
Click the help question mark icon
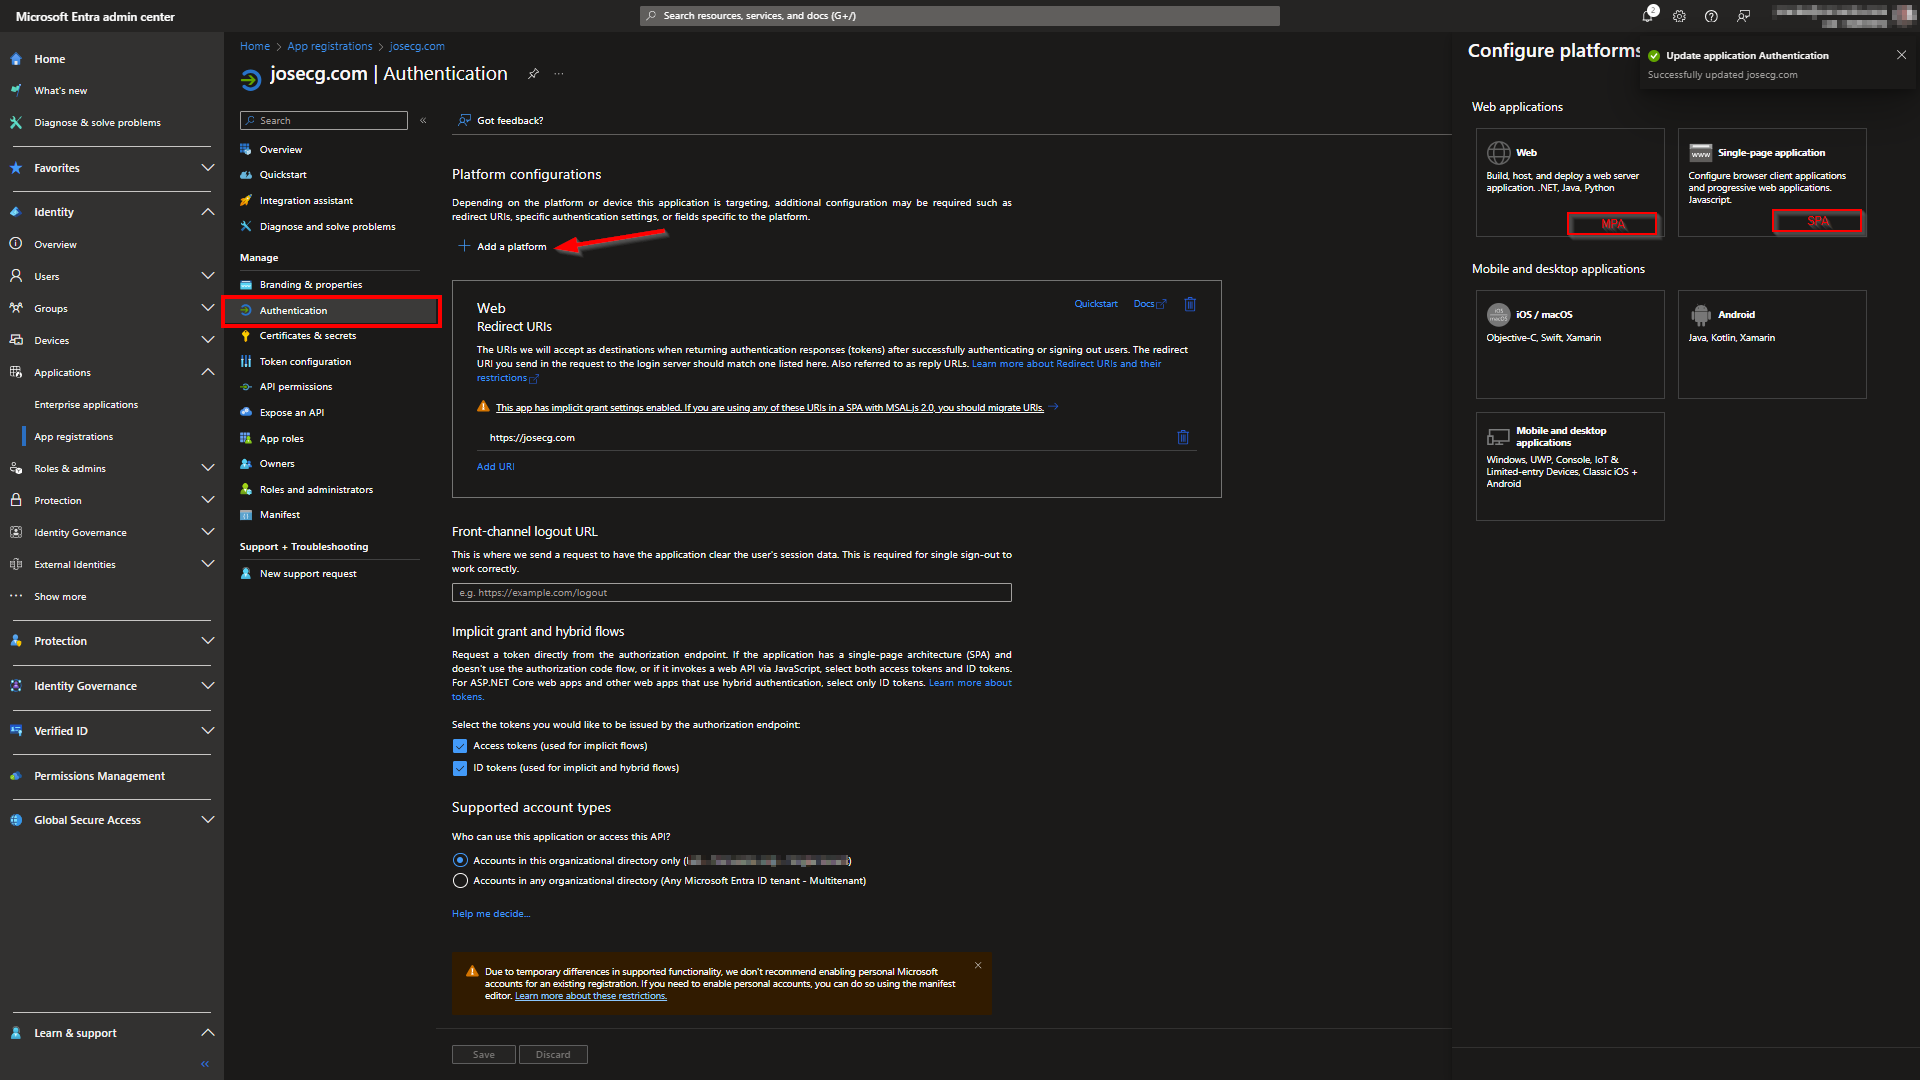pyautogui.click(x=1711, y=16)
